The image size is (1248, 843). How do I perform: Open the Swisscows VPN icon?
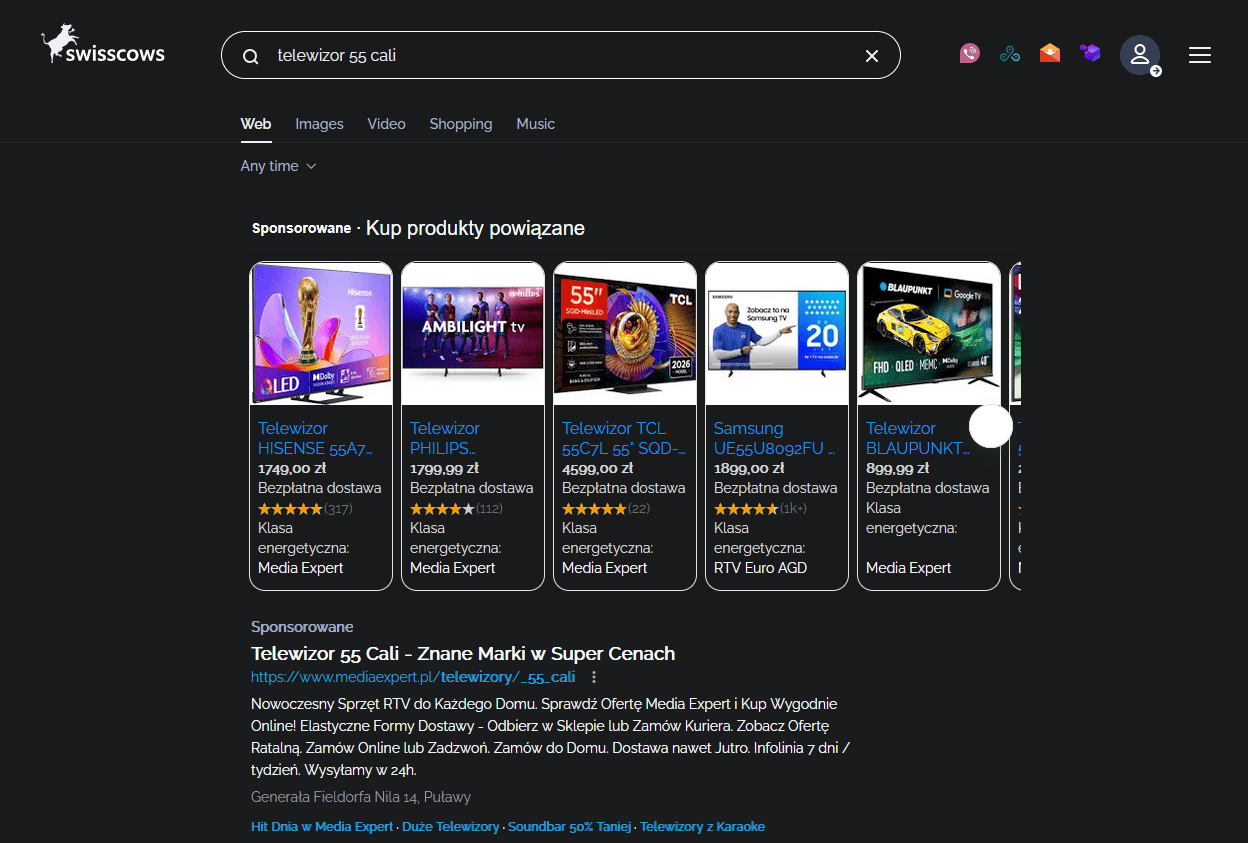(x=1010, y=54)
